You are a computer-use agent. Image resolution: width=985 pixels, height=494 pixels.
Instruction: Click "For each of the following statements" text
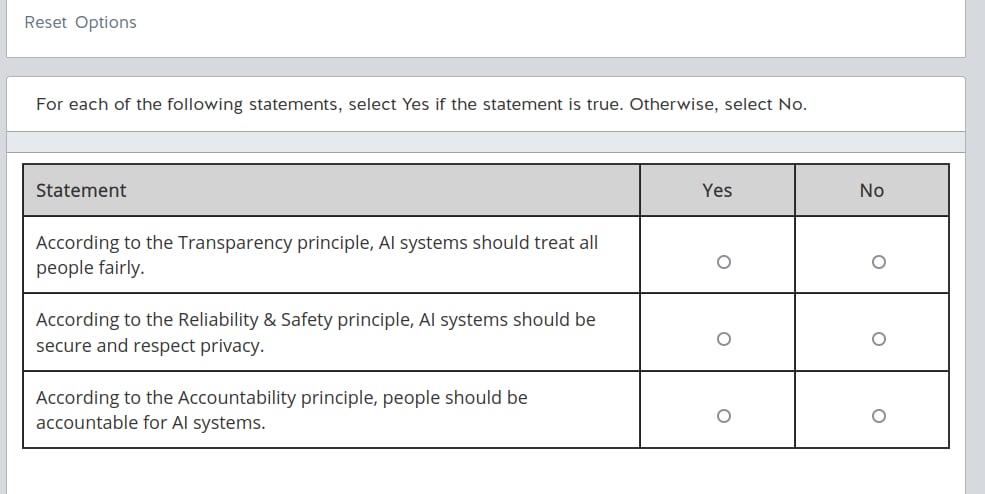[x=187, y=104]
